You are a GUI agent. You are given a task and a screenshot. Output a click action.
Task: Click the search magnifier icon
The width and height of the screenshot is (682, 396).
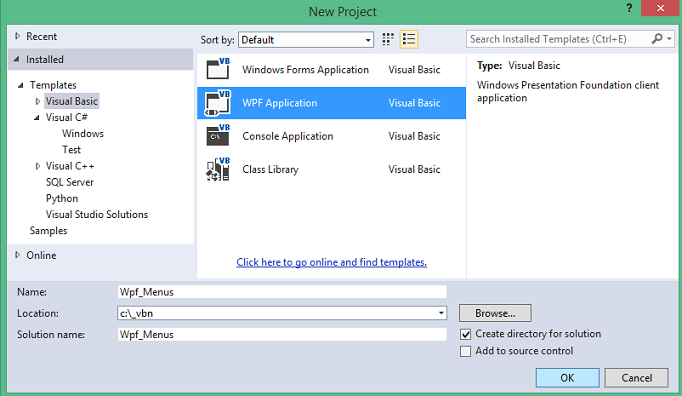(656, 39)
